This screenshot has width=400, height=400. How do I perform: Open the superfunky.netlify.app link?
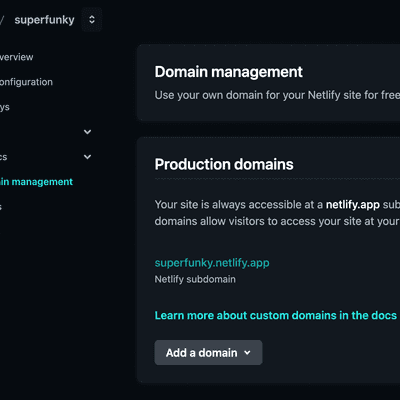[x=212, y=263]
